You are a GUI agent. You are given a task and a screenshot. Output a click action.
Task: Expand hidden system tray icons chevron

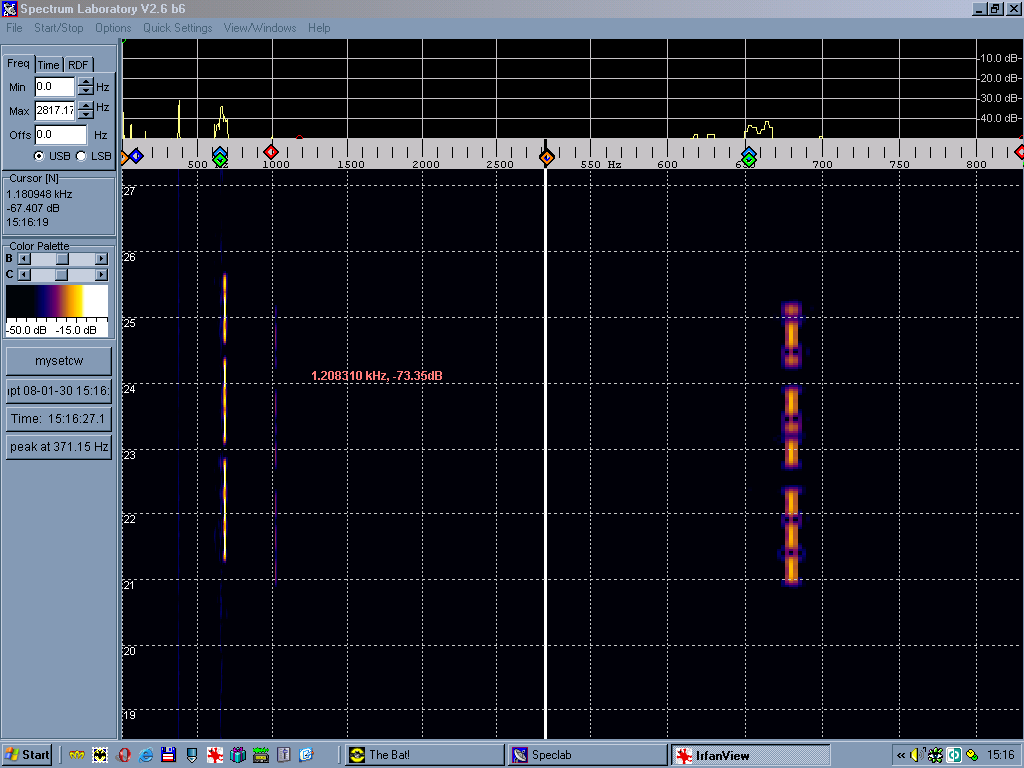tap(901, 756)
